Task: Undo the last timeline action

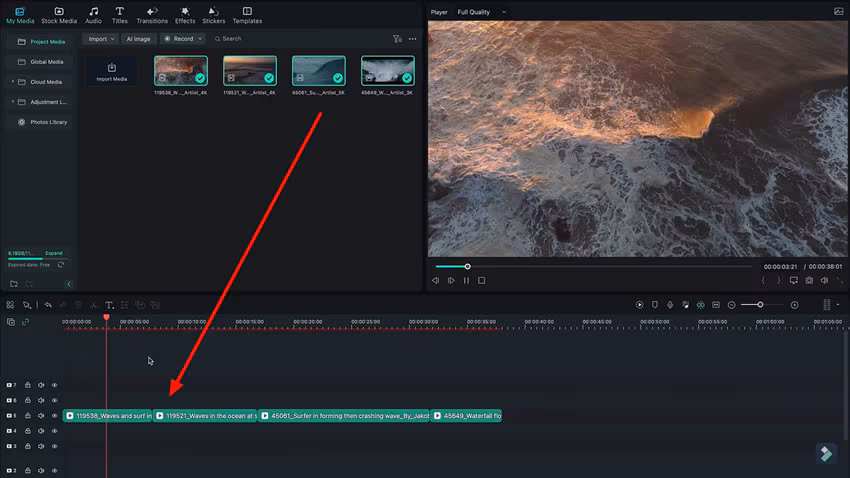Action: 48,305
